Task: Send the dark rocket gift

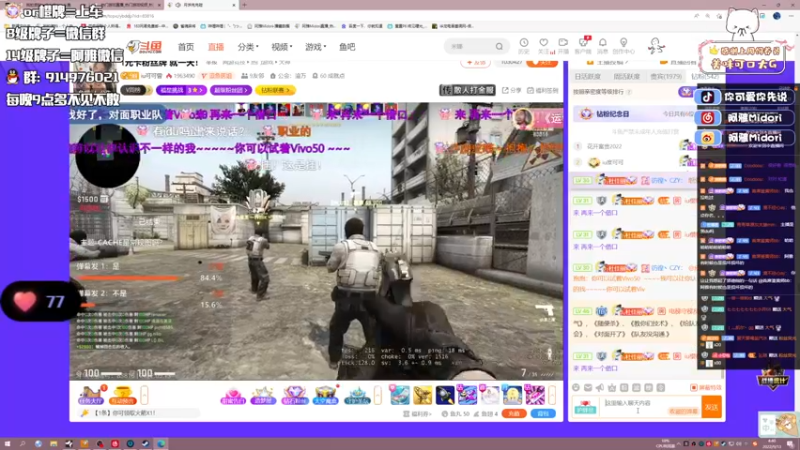Action: [x=444, y=395]
